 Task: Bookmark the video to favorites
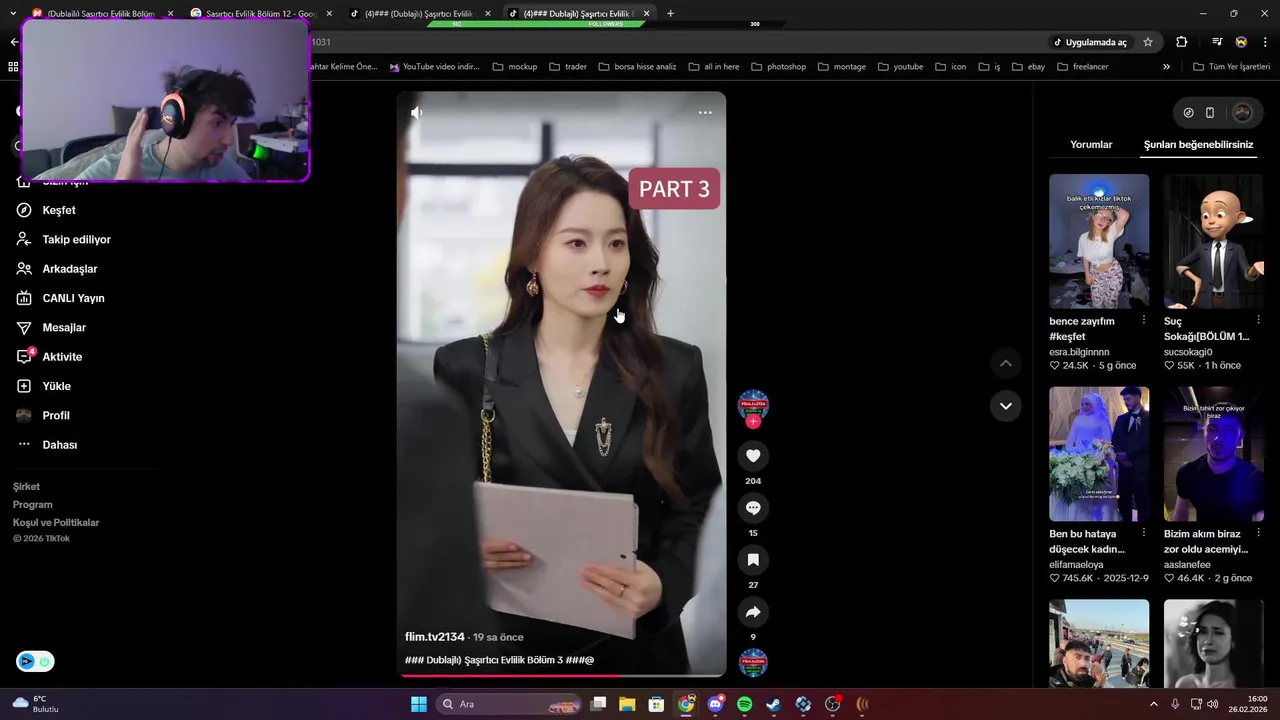click(x=753, y=560)
